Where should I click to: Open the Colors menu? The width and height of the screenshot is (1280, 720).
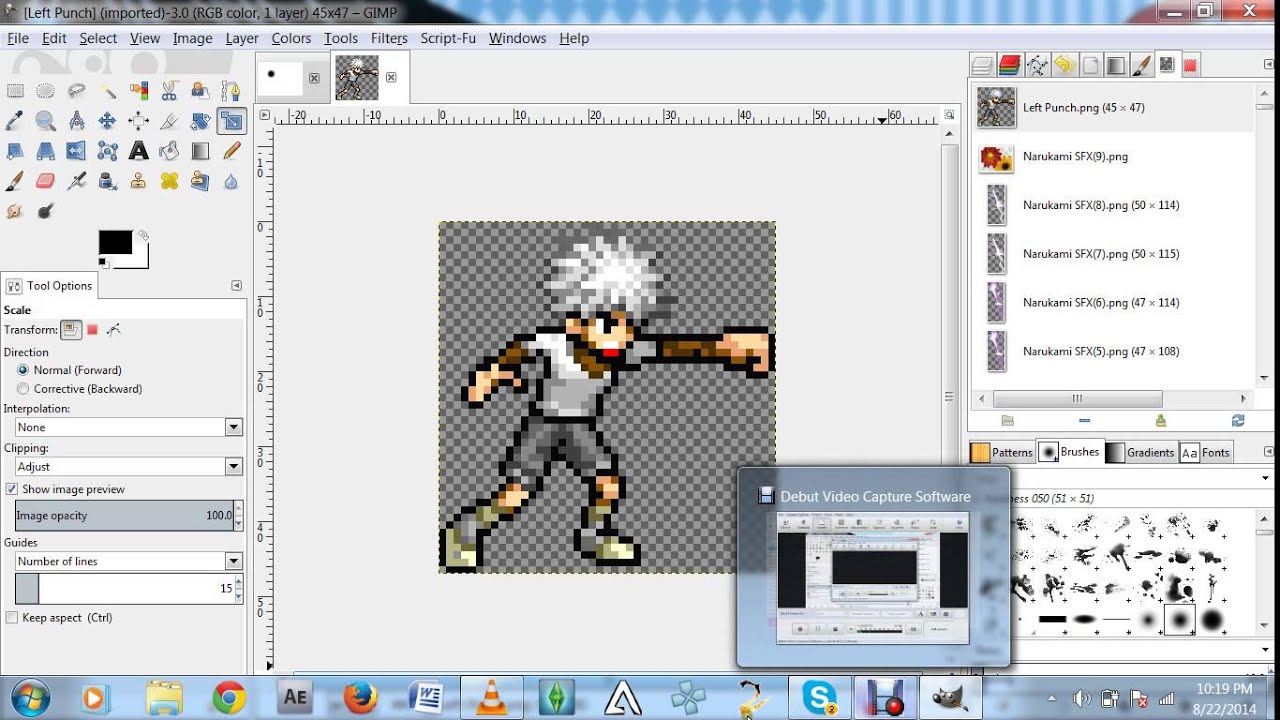(291, 38)
